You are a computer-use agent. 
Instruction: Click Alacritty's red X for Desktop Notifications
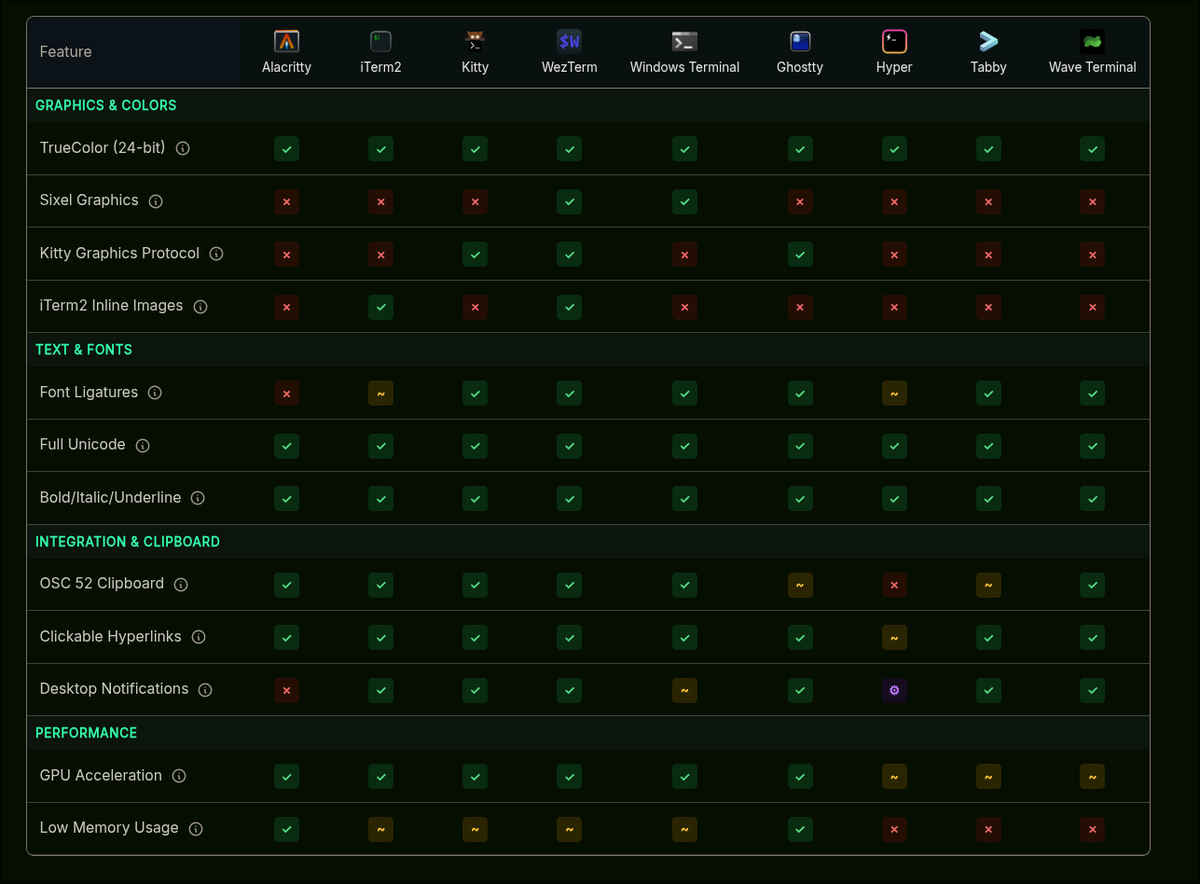click(287, 690)
